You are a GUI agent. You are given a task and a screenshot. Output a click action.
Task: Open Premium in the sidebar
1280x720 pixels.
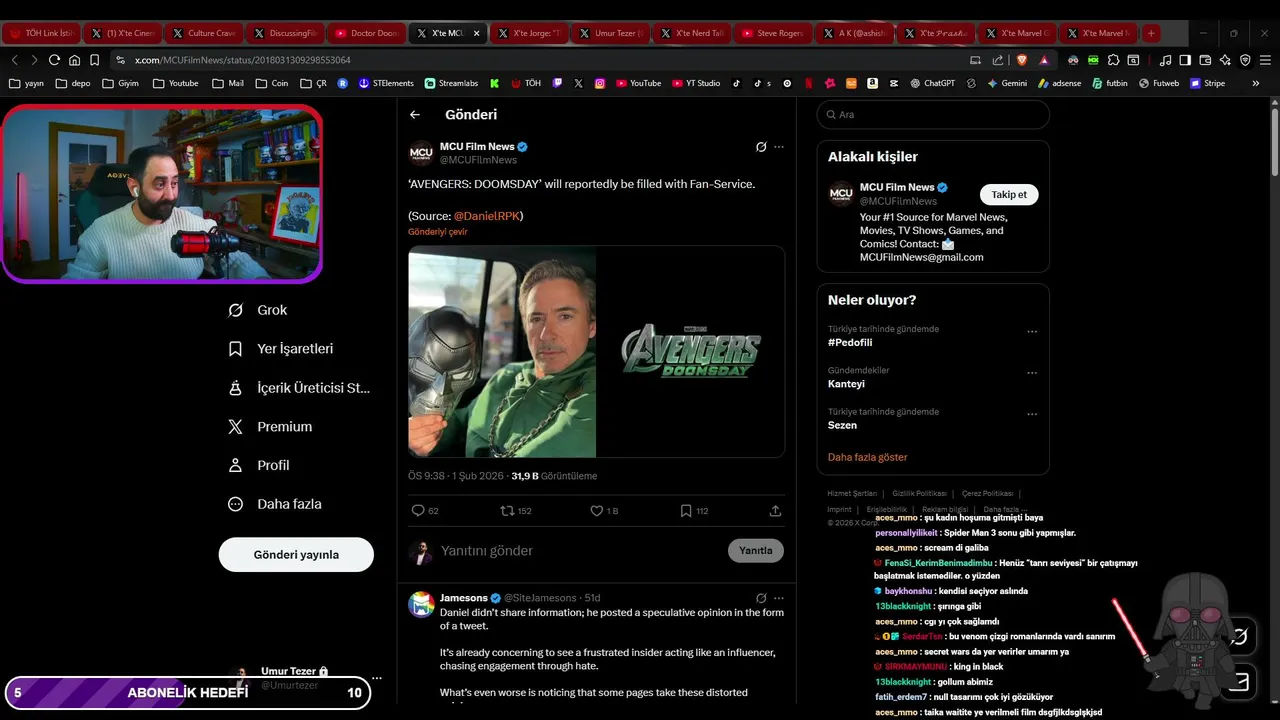coord(270,427)
